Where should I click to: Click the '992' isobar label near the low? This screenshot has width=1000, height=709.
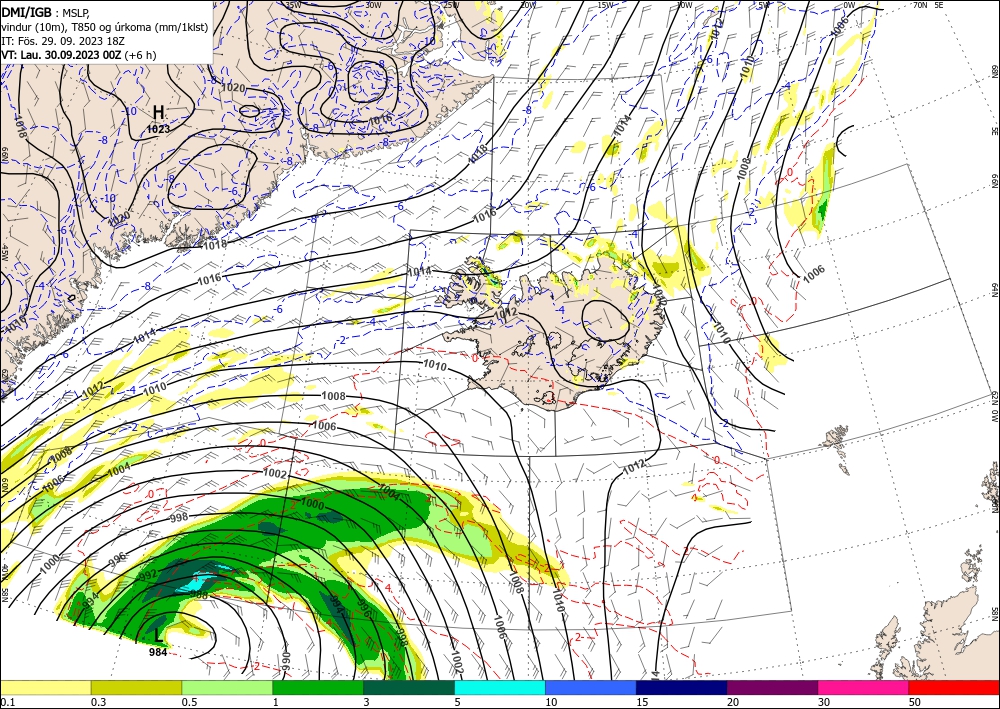[x=147, y=574]
